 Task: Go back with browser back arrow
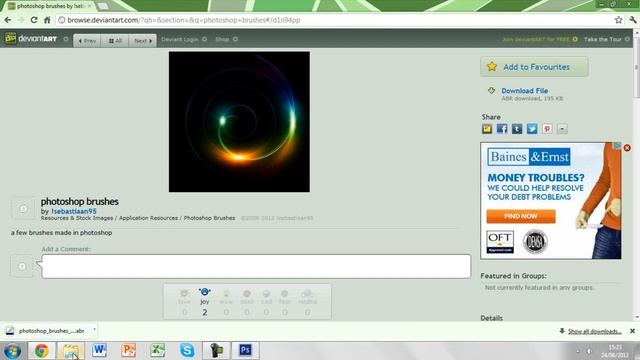point(8,20)
